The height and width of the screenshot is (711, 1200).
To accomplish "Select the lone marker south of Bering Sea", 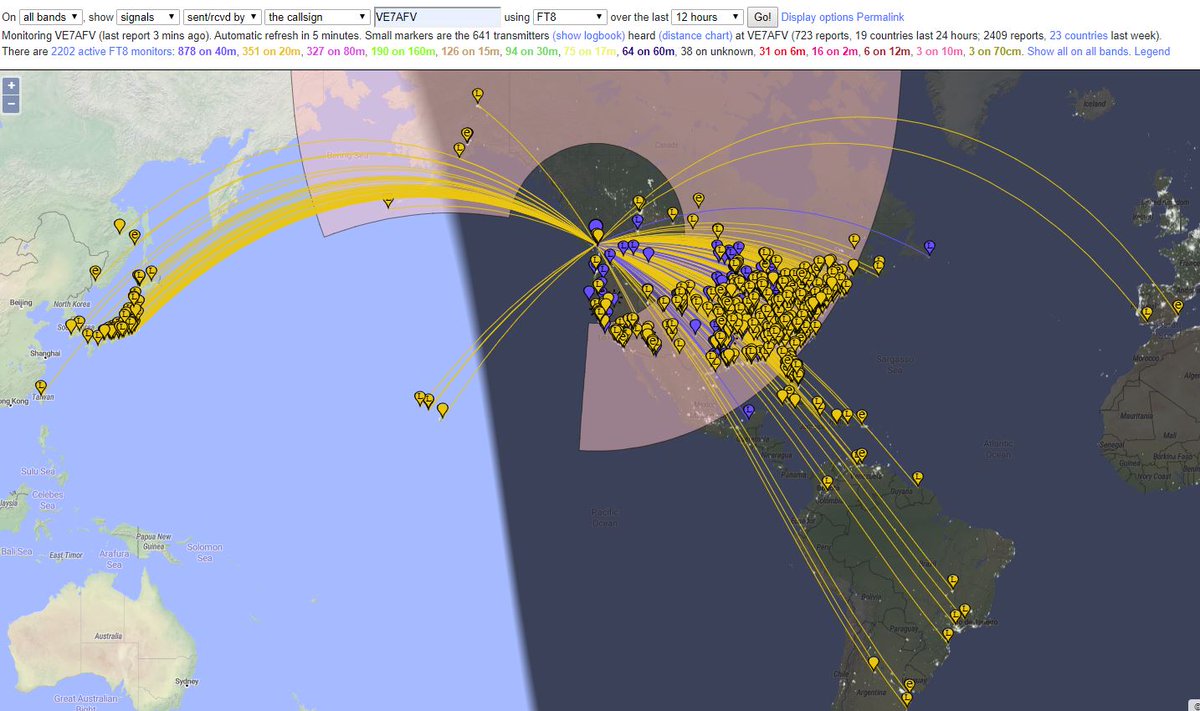I will coord(388,201).
